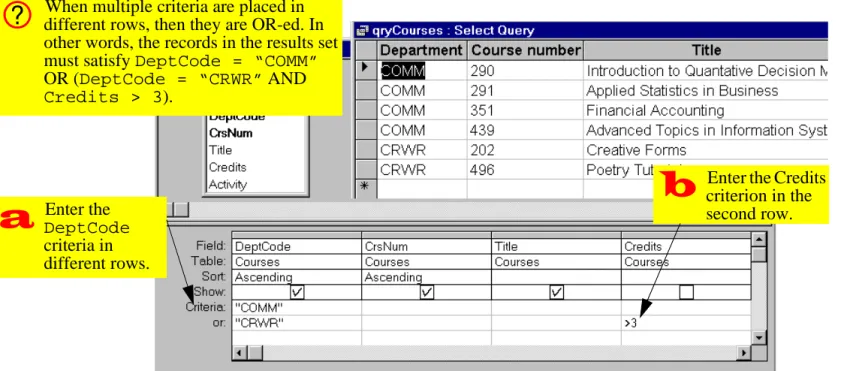Click the Credits Field cell in design grid
Viewport: 847px width, 371px height.
pyautogui.click(x=686, y=246)
